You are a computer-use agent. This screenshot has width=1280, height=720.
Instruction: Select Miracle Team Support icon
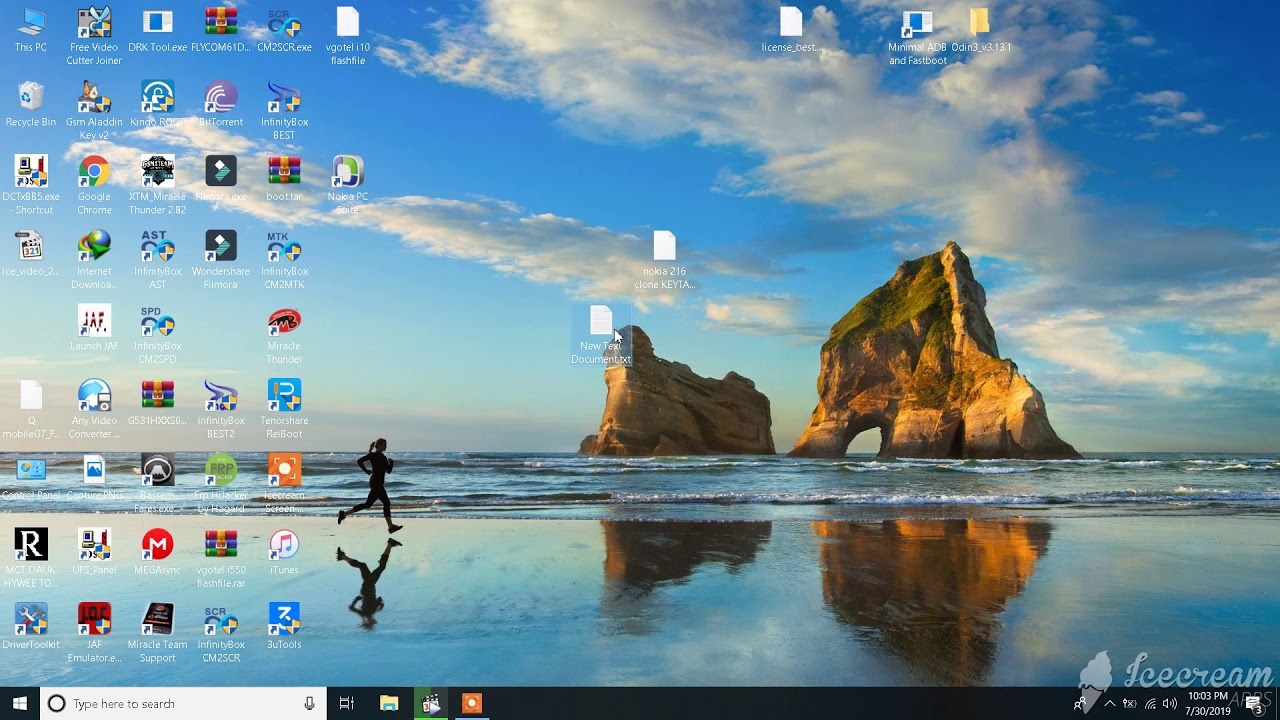[157, 633]
